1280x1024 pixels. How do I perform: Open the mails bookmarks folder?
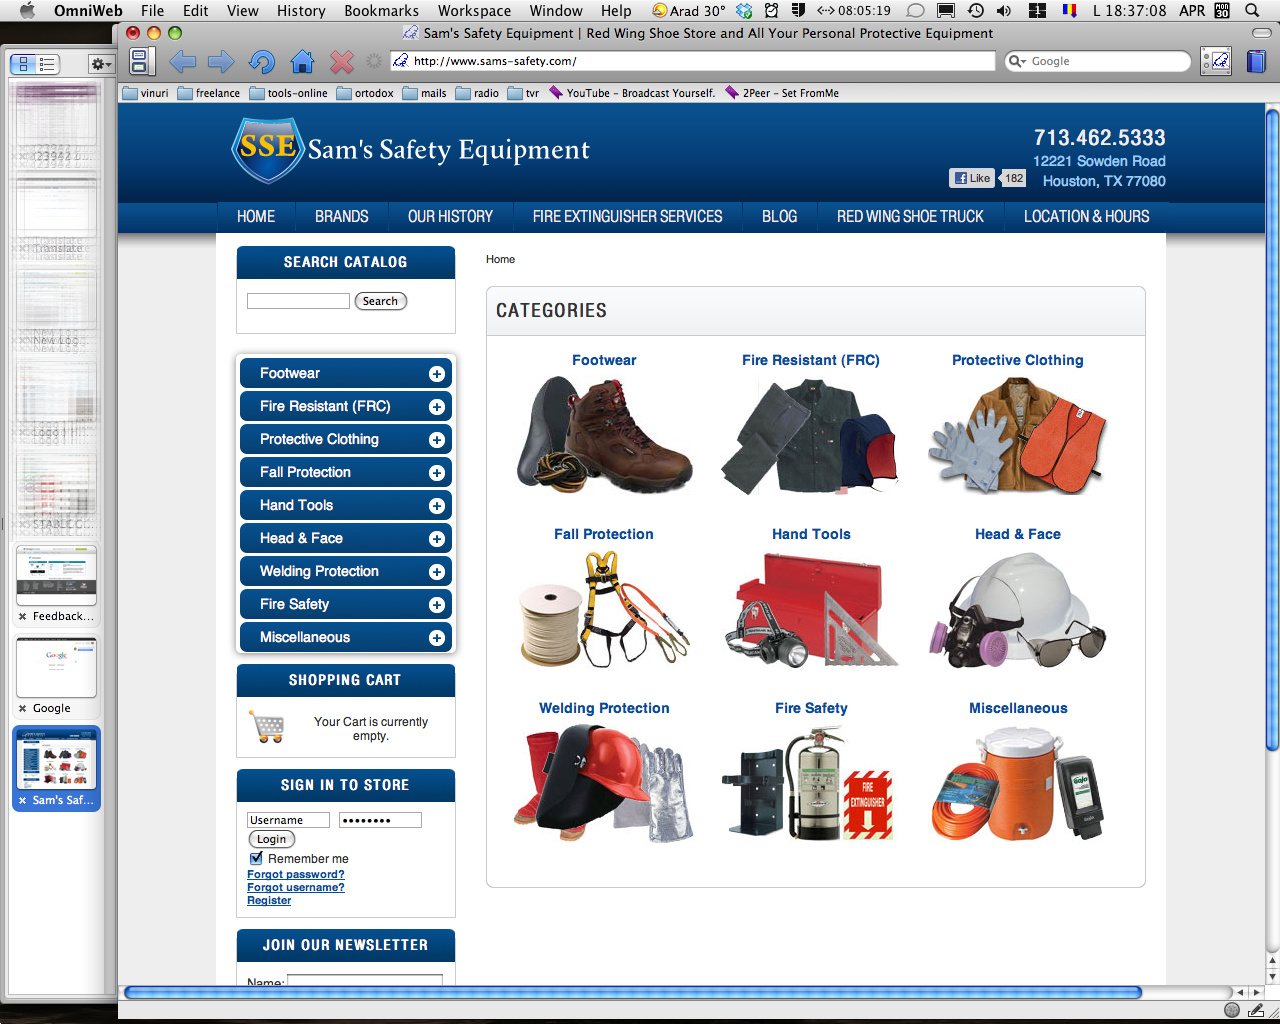424,93
